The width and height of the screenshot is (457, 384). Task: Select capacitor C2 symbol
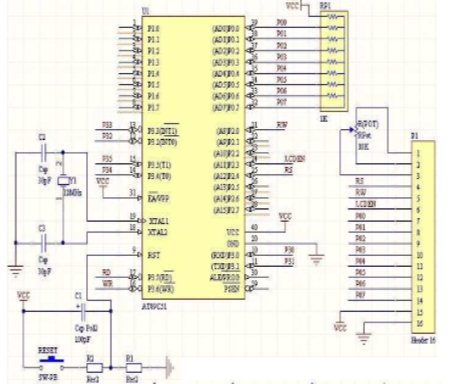pos(44,153)
